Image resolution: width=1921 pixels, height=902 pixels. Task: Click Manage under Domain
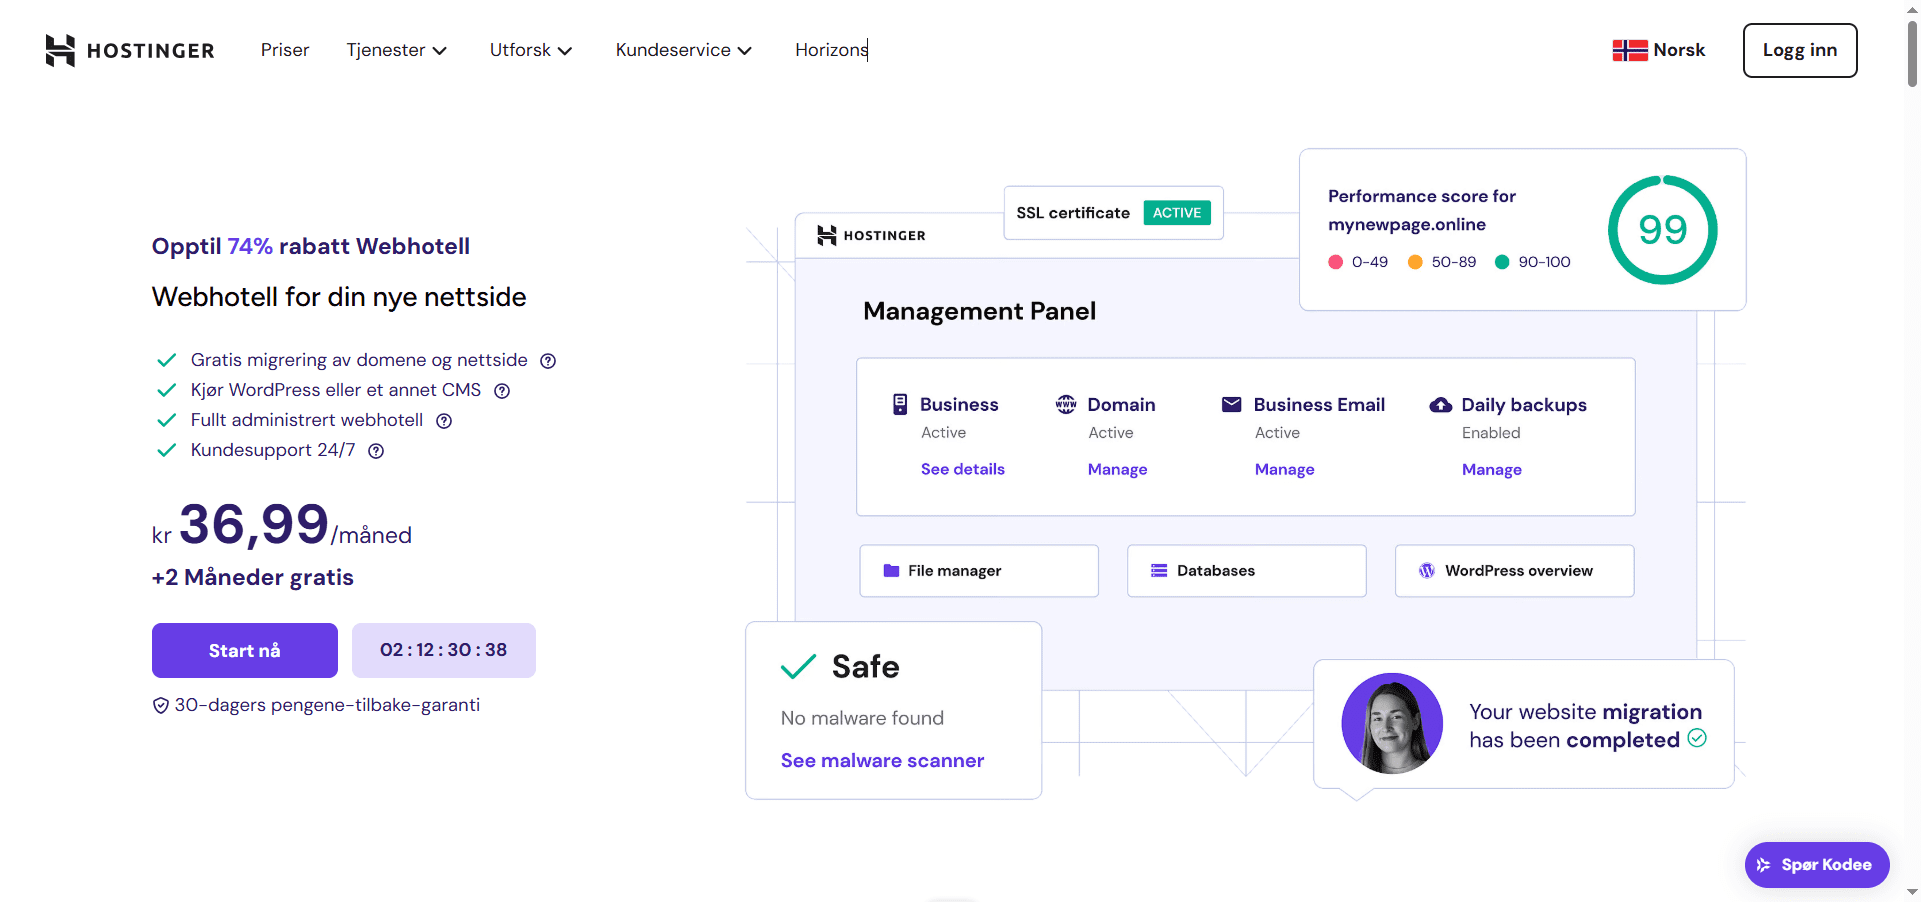[x=1117, y=469]
